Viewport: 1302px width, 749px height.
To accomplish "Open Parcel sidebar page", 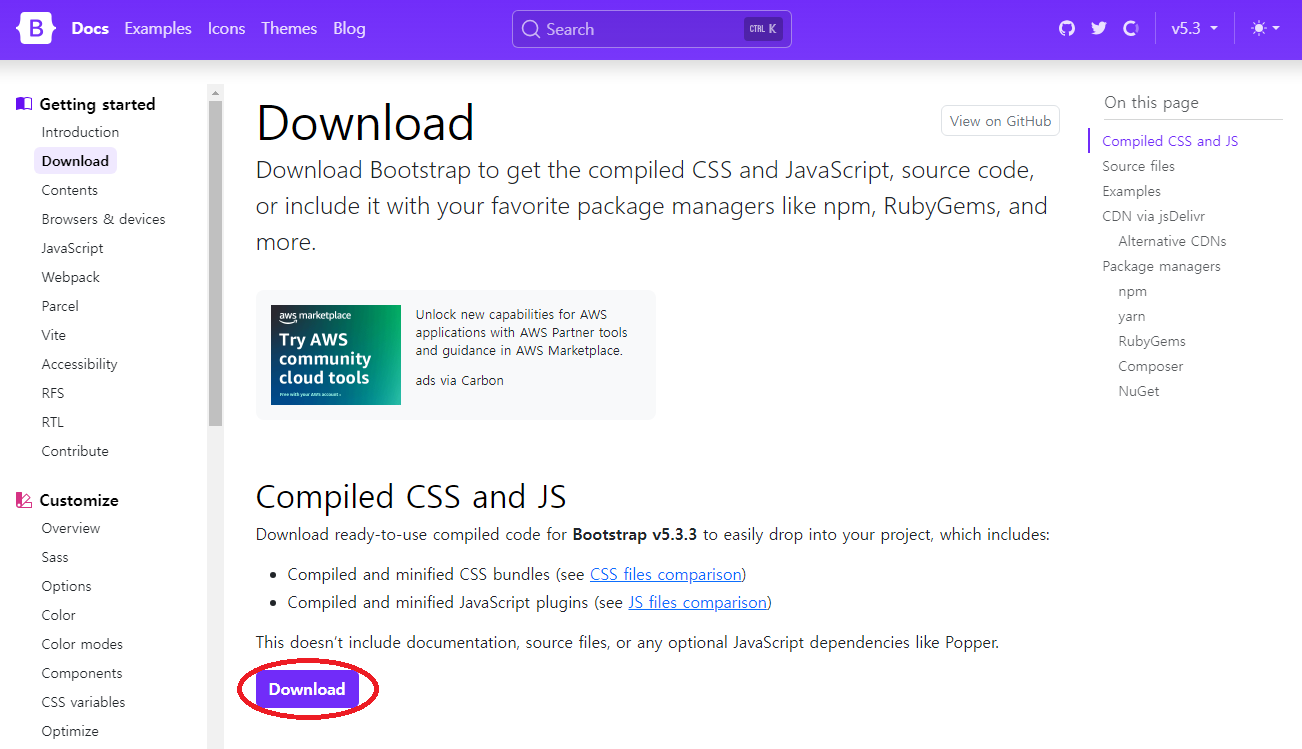I will click(60, 306).
